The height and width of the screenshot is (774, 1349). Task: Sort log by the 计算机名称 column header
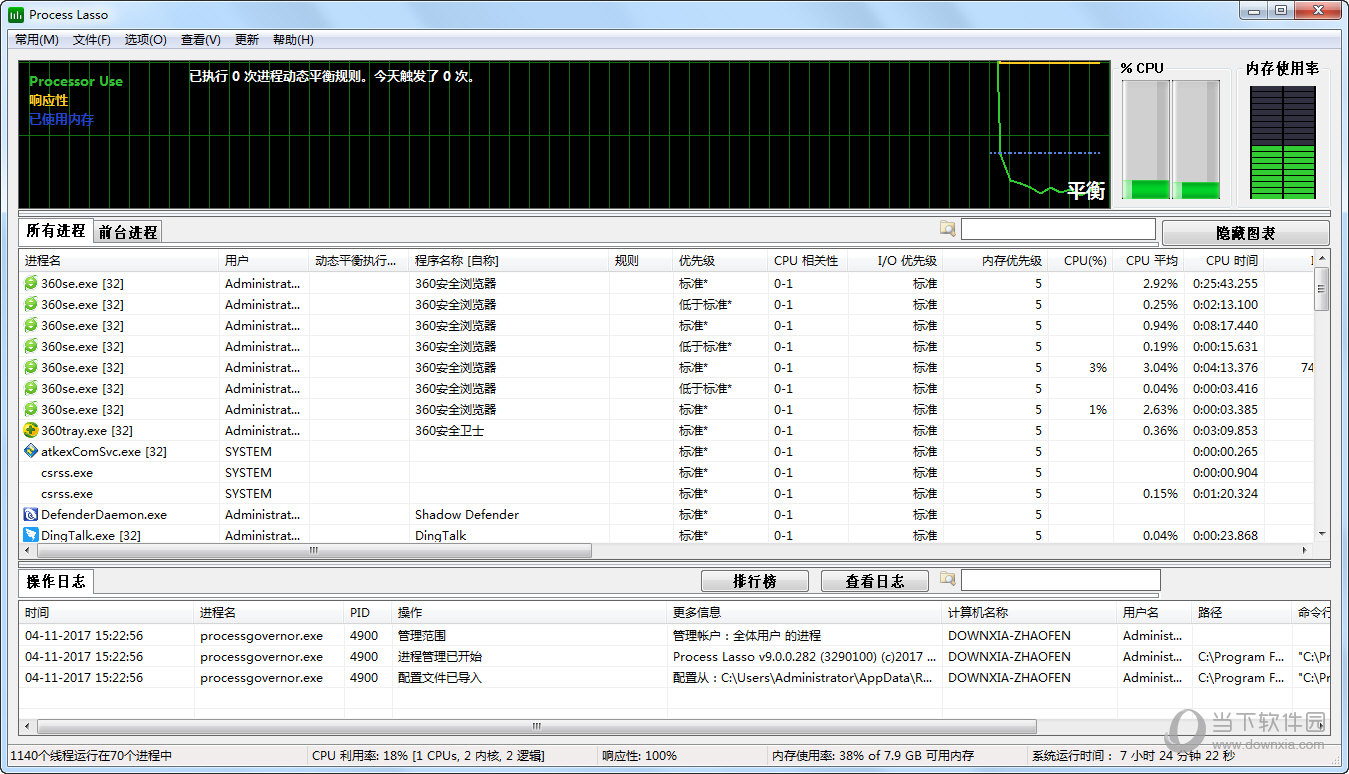[1030, 612]
